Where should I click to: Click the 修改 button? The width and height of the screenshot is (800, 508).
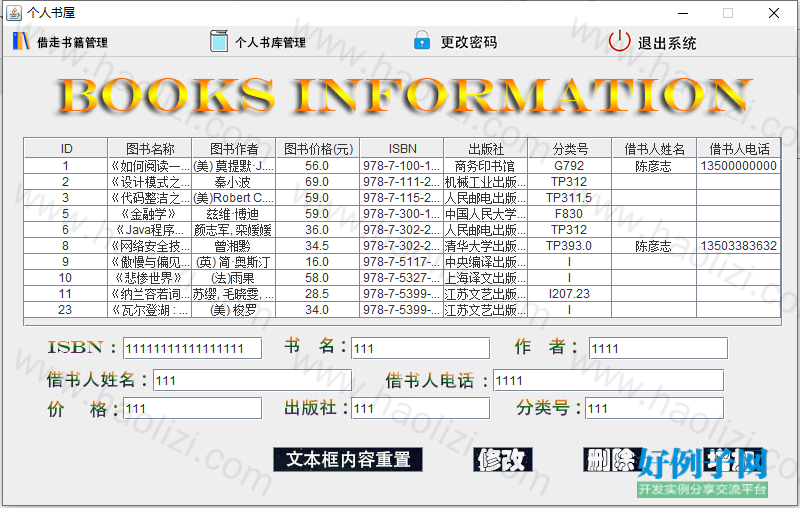pos(503,460)
